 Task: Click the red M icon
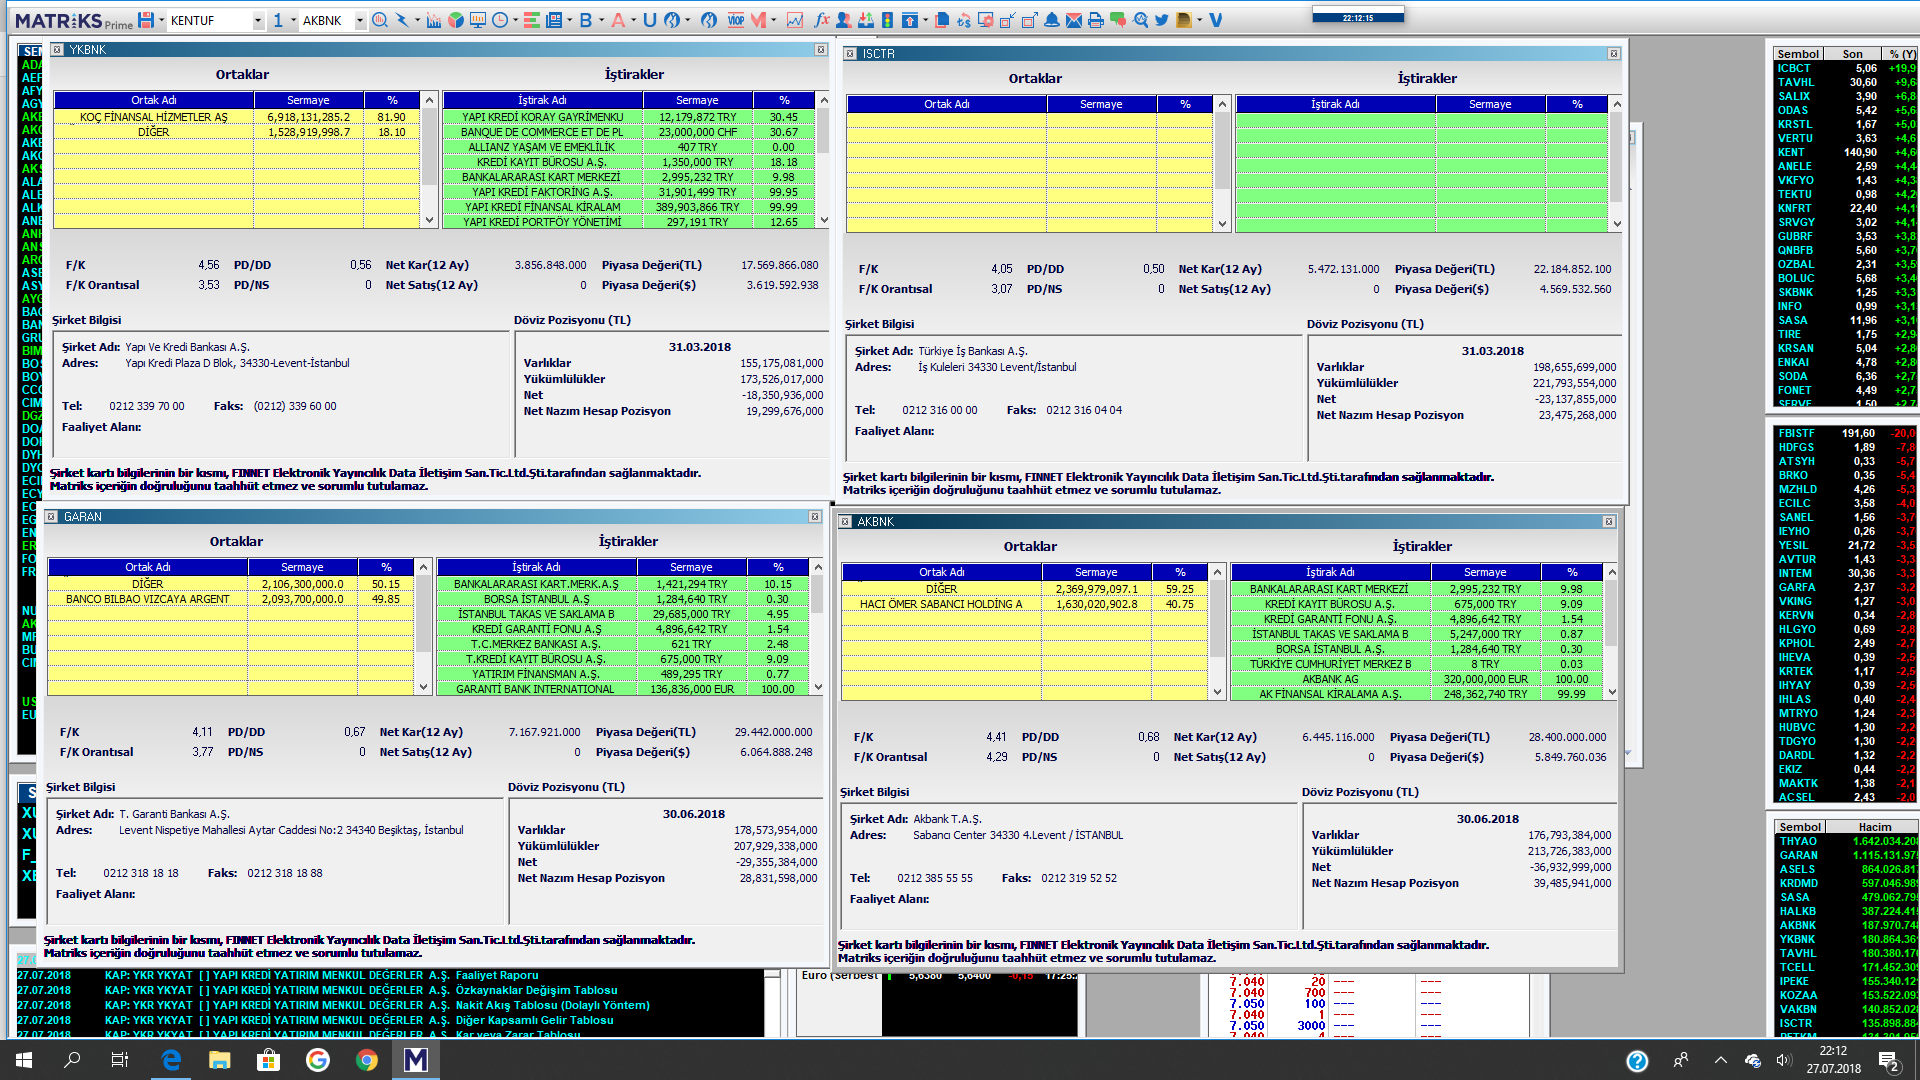(757, 20)
